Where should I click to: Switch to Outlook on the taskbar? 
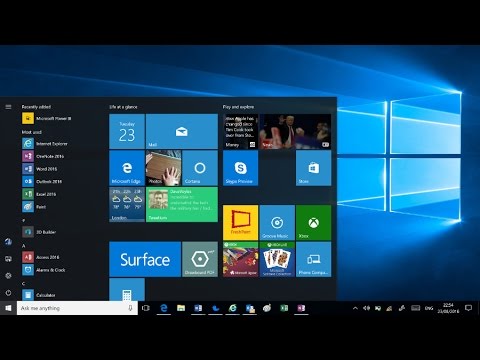(250, 308)
